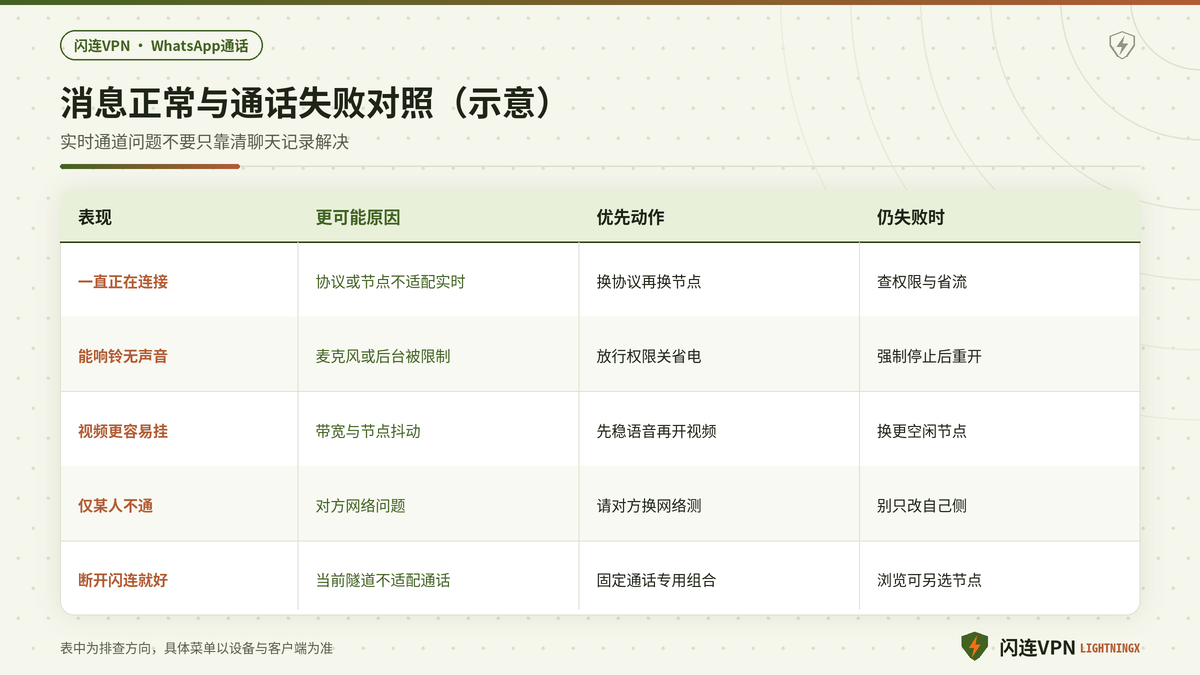Select the cell 换协议再换节点
1200x675 pixels.
click(x=719, y=280)
